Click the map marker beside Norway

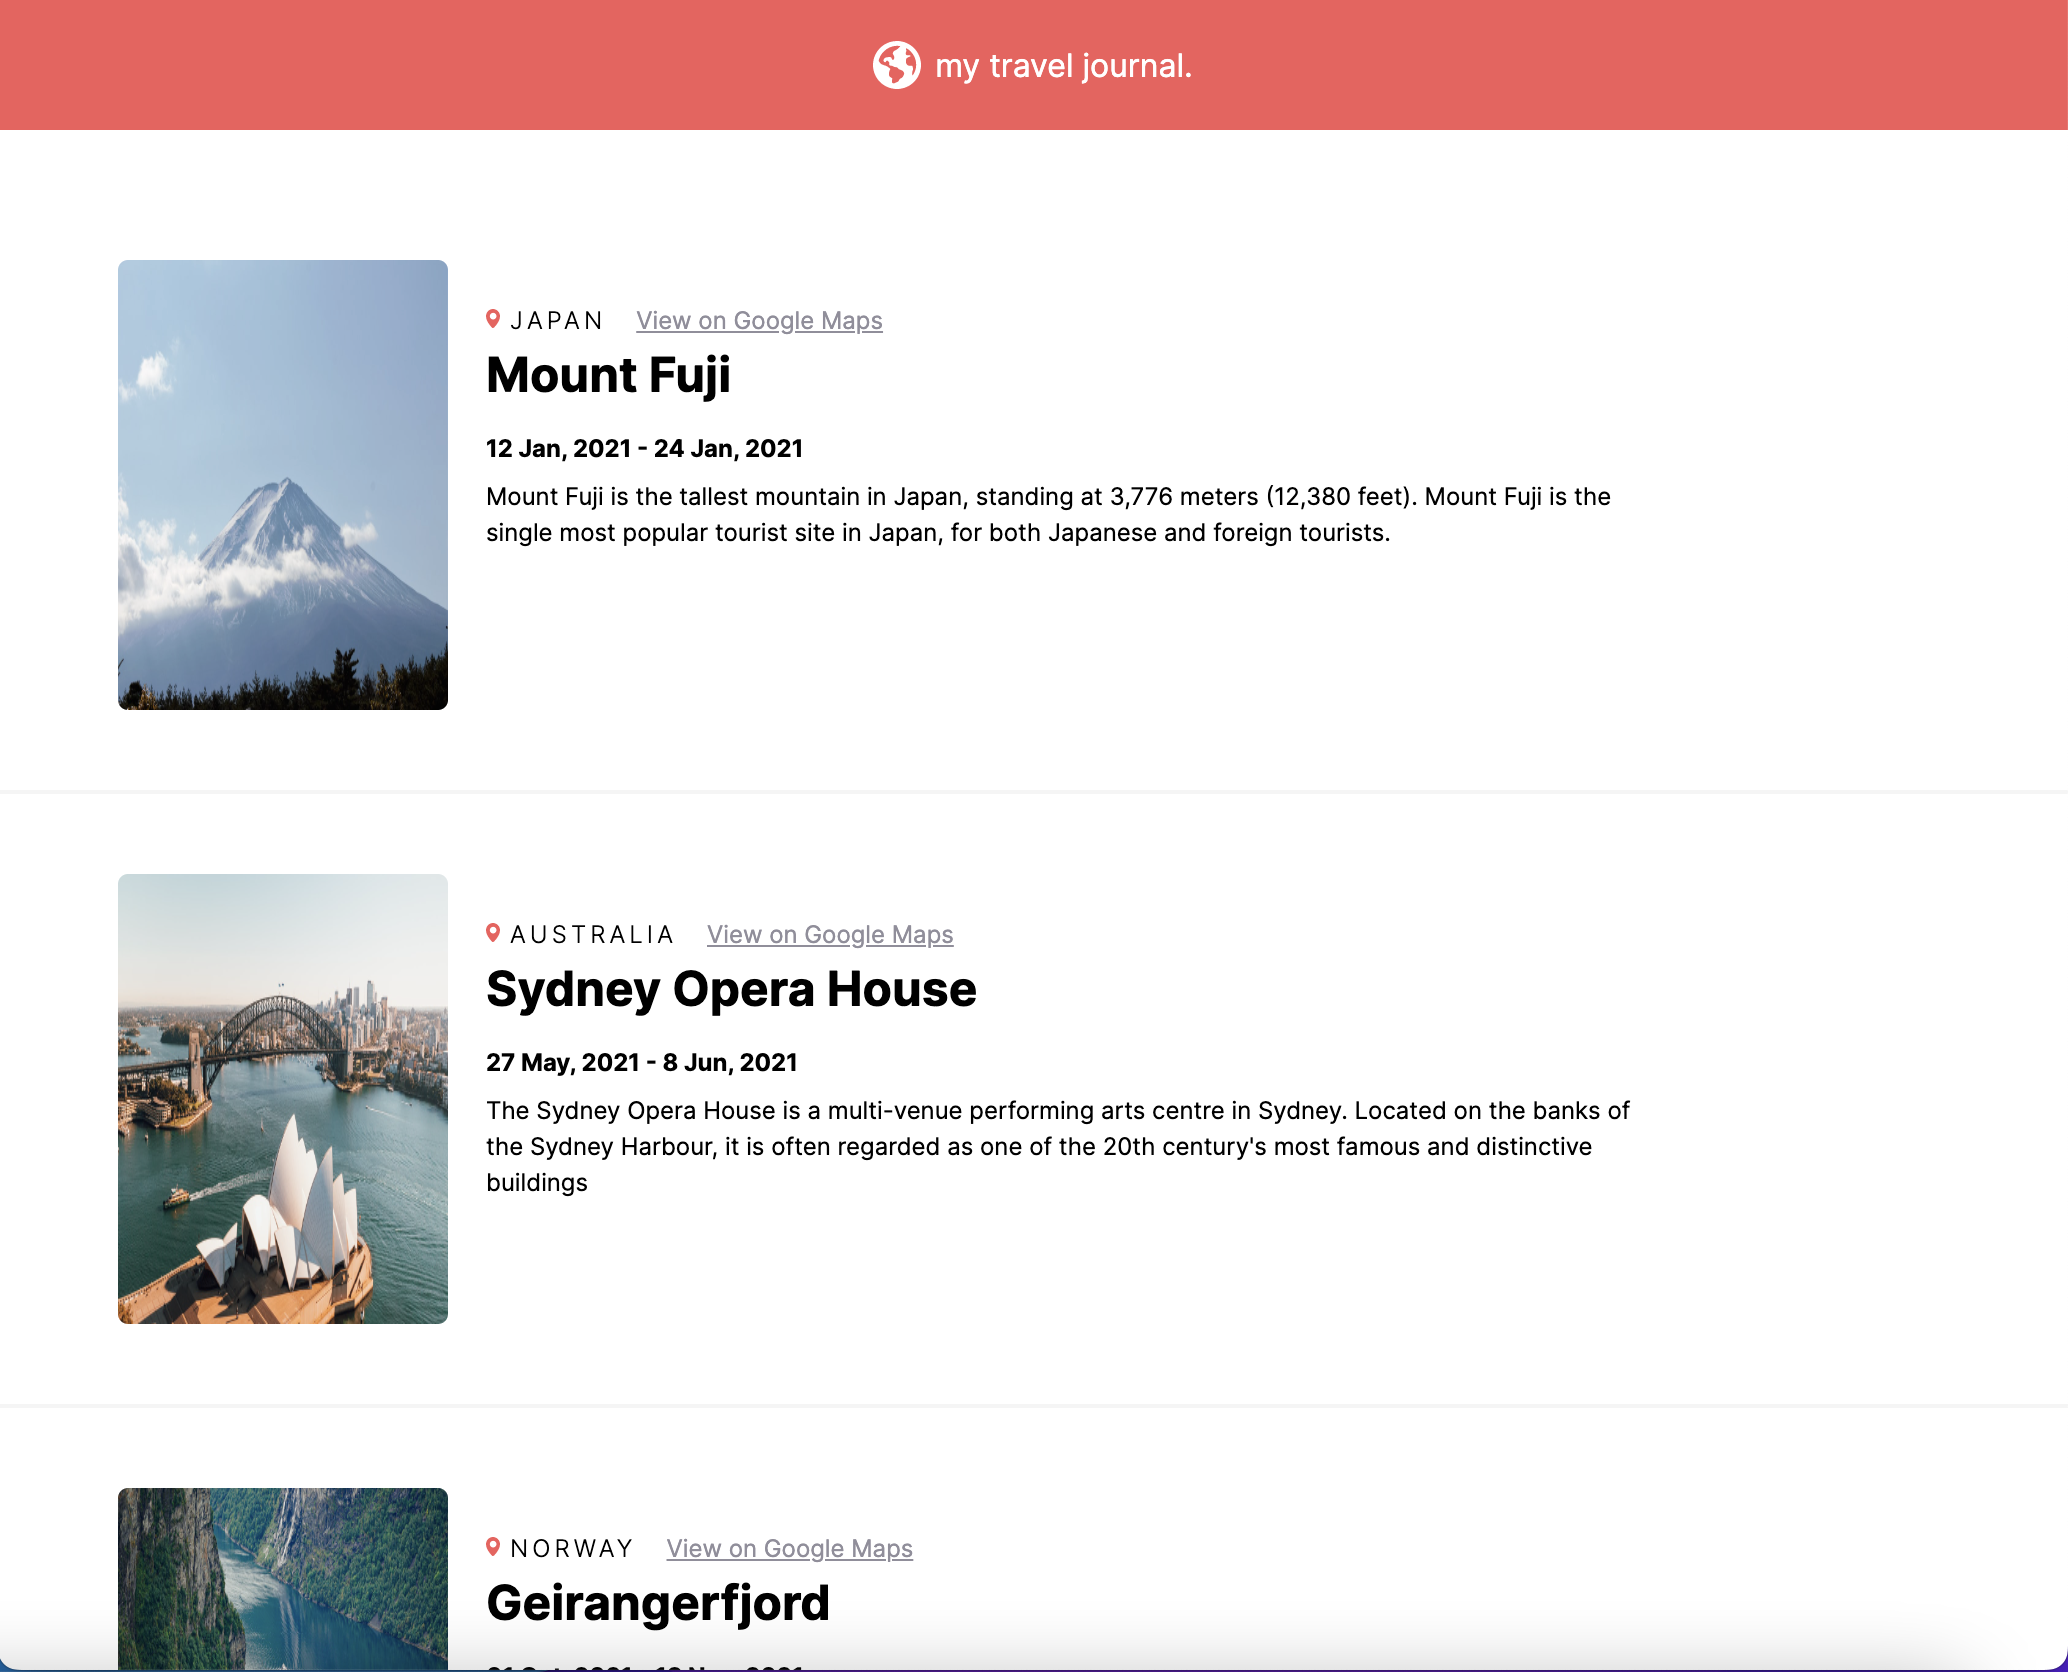[x=493, y=1547]
